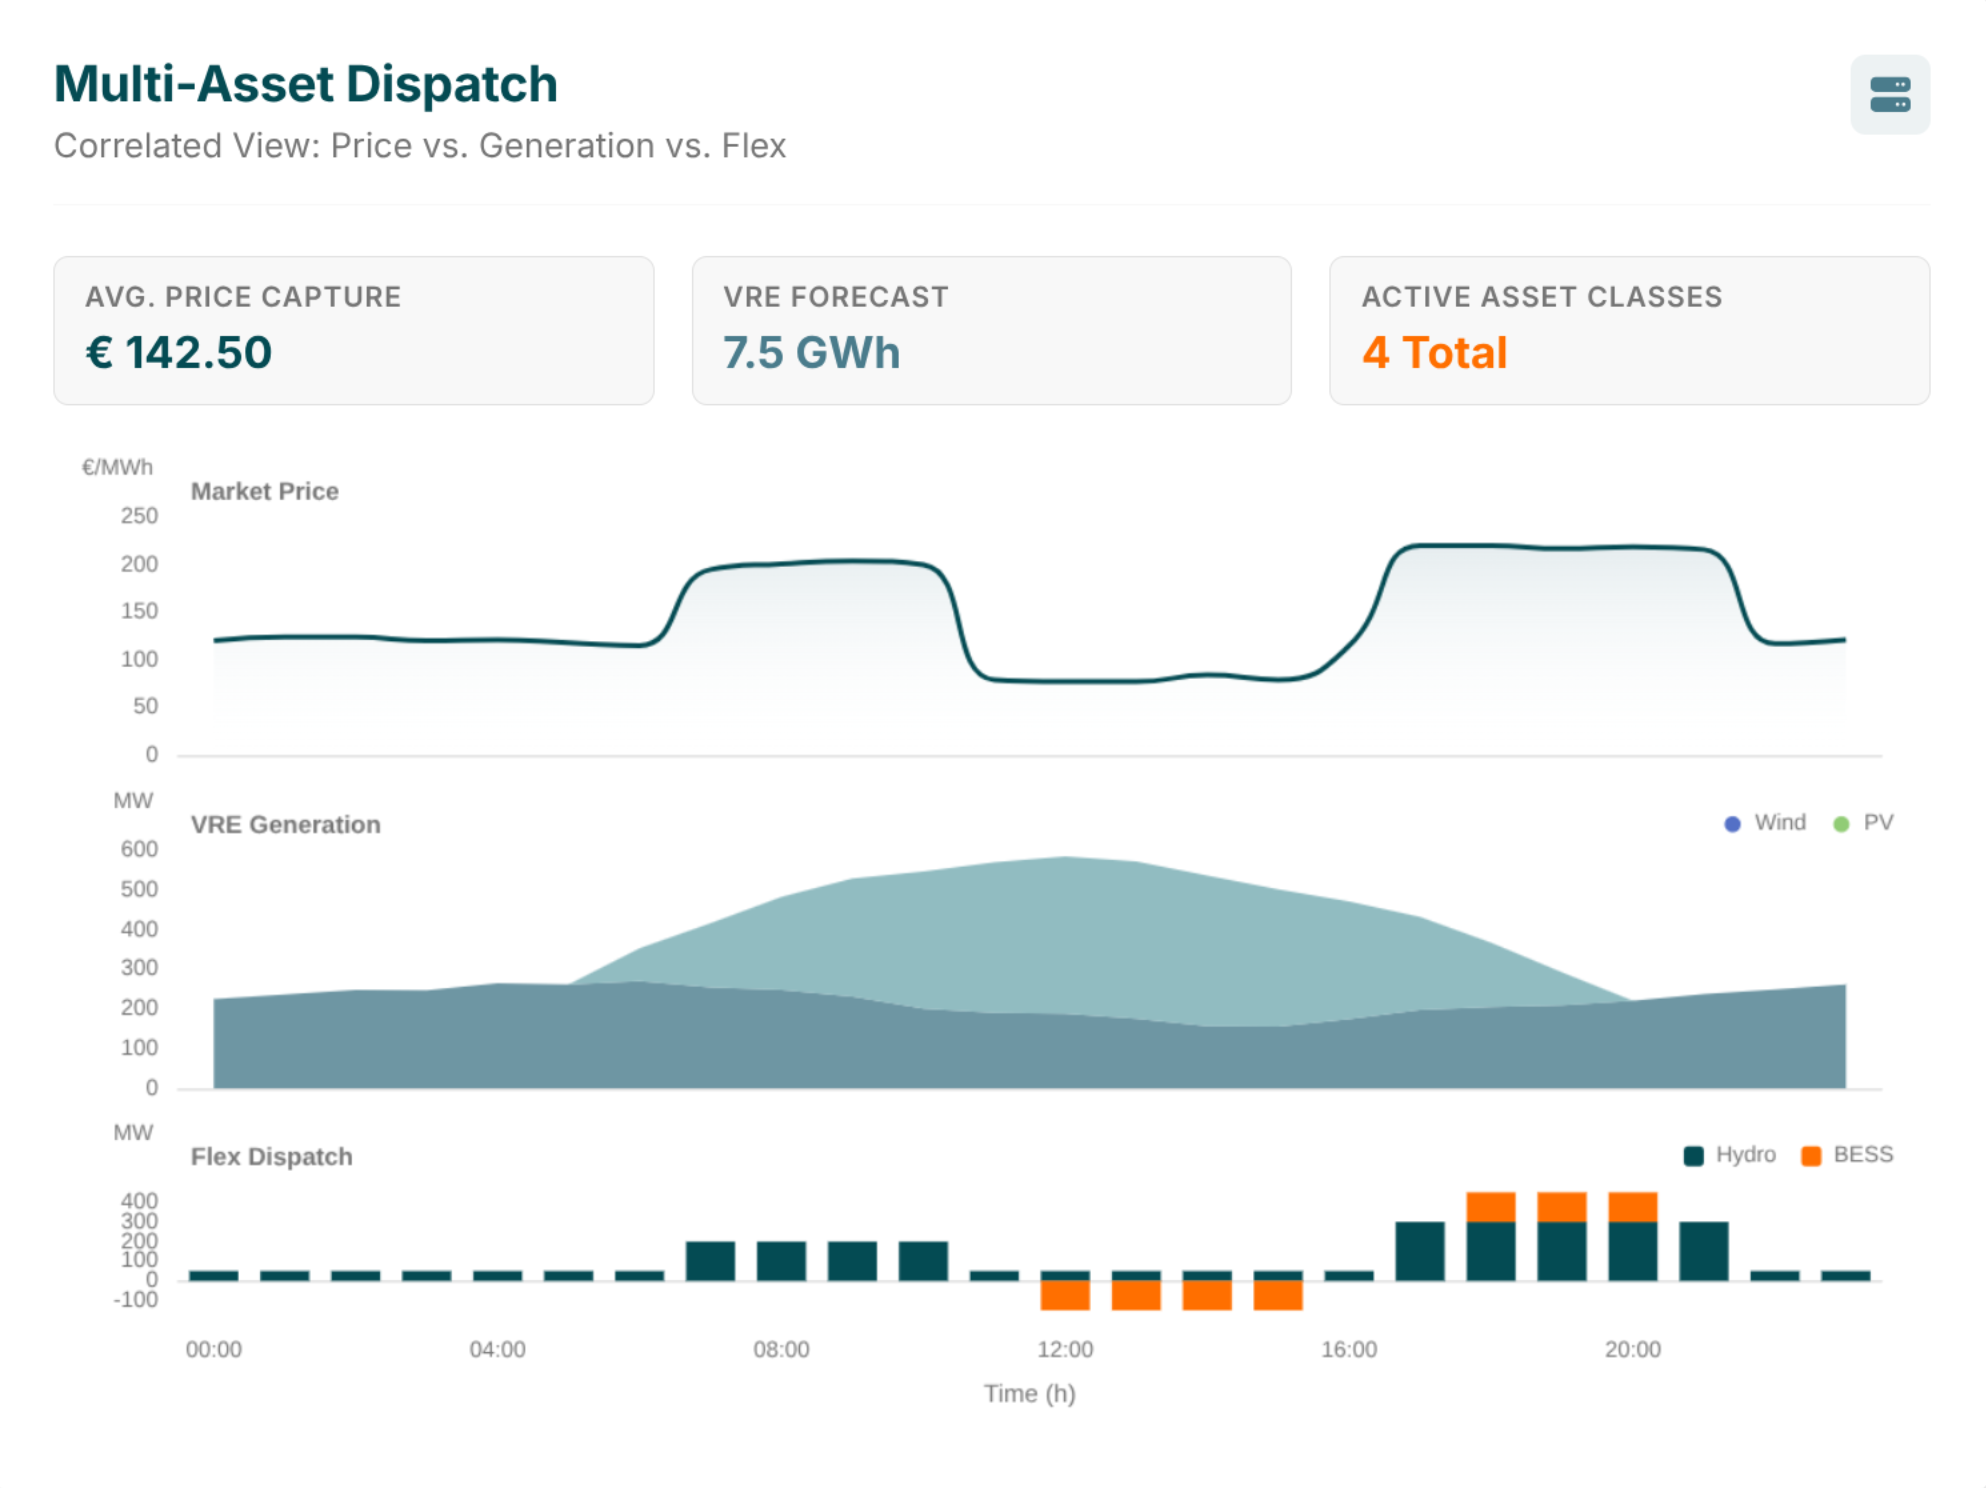Open the VRE Forecast card
Screen dimensions: 1986x1488
(x=991, y=330)
